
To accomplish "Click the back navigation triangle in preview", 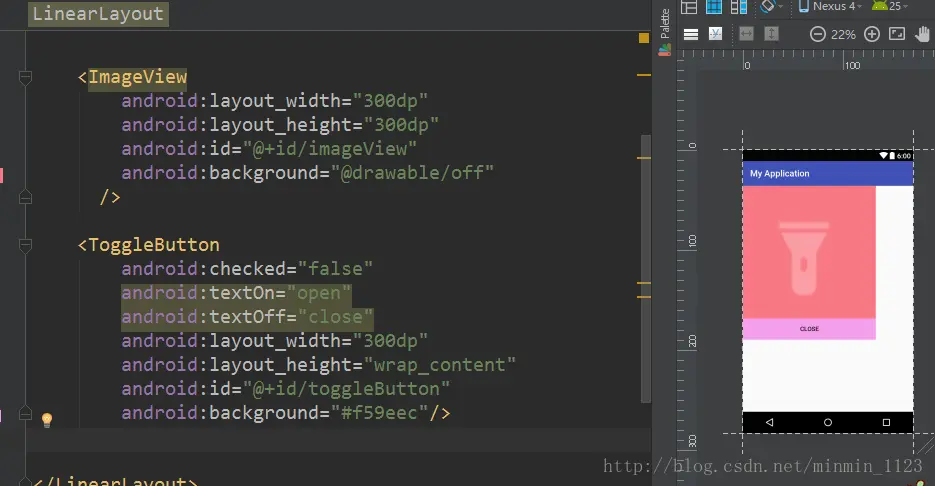I will coord(770,422).
